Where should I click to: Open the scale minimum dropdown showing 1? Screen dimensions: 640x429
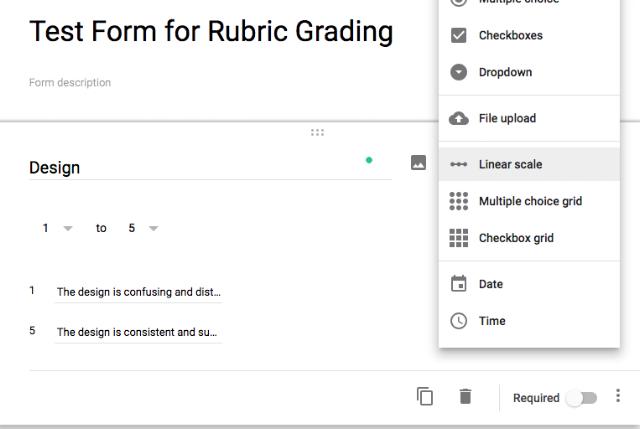point(58,228)
